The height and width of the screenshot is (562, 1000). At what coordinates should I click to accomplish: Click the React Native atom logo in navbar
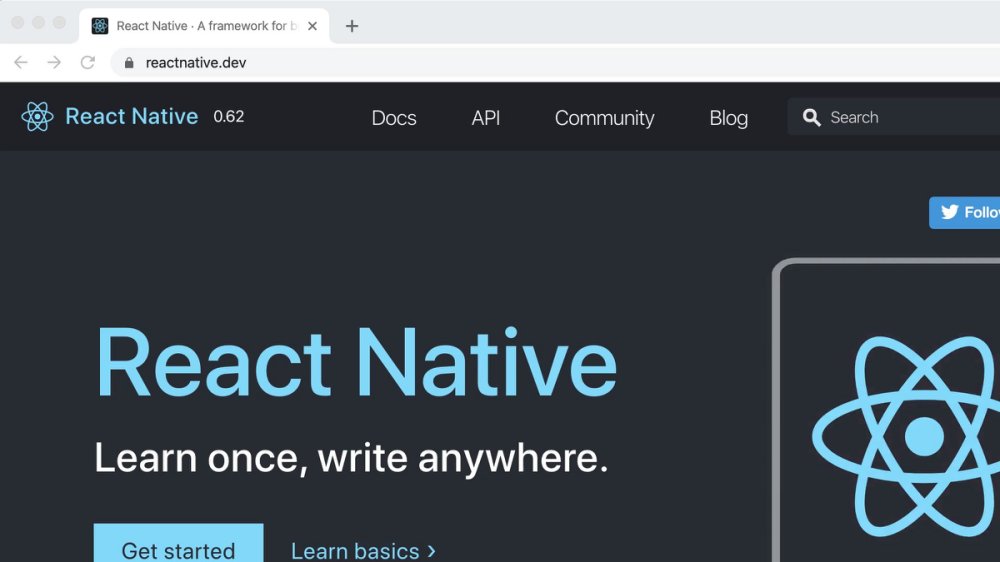pyautogui.click(x=37, y=117)
